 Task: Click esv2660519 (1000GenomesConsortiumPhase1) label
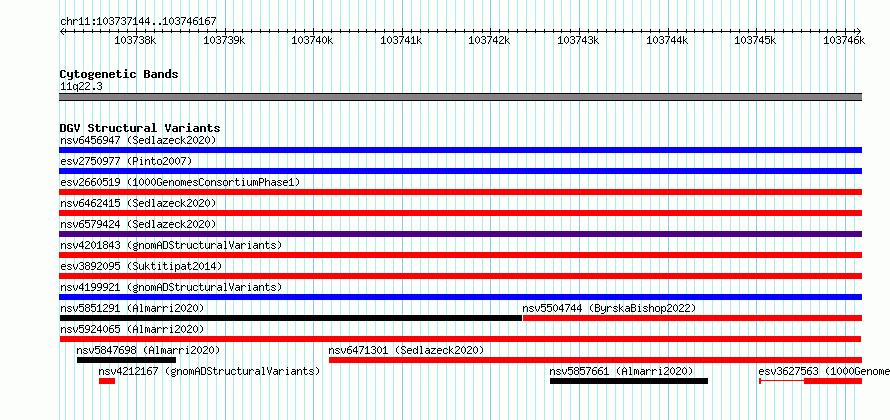(x=180, y=182)
